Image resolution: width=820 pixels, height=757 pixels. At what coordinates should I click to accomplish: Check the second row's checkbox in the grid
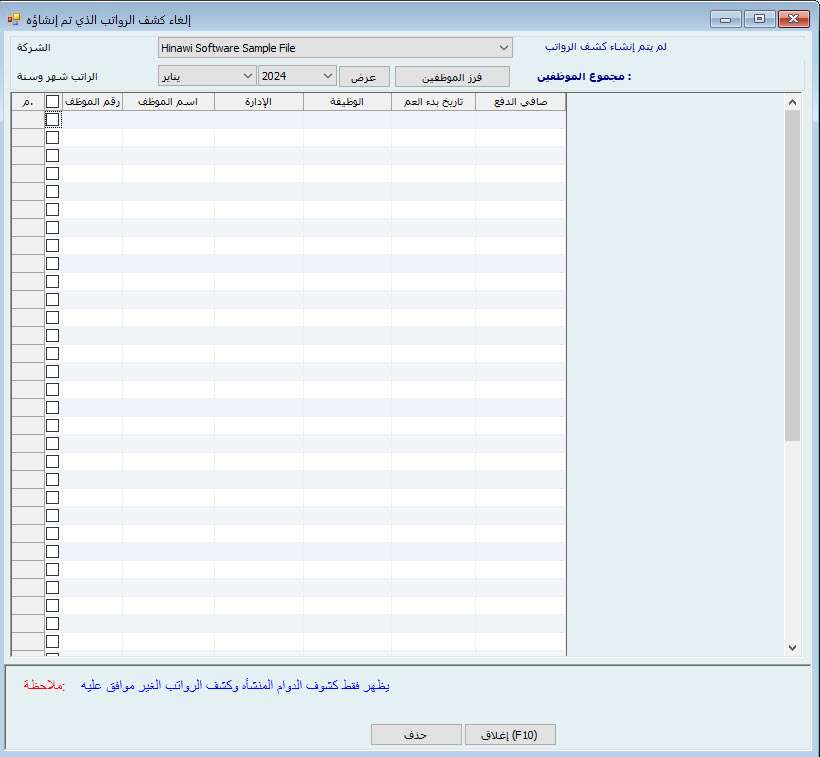(52, 138)
